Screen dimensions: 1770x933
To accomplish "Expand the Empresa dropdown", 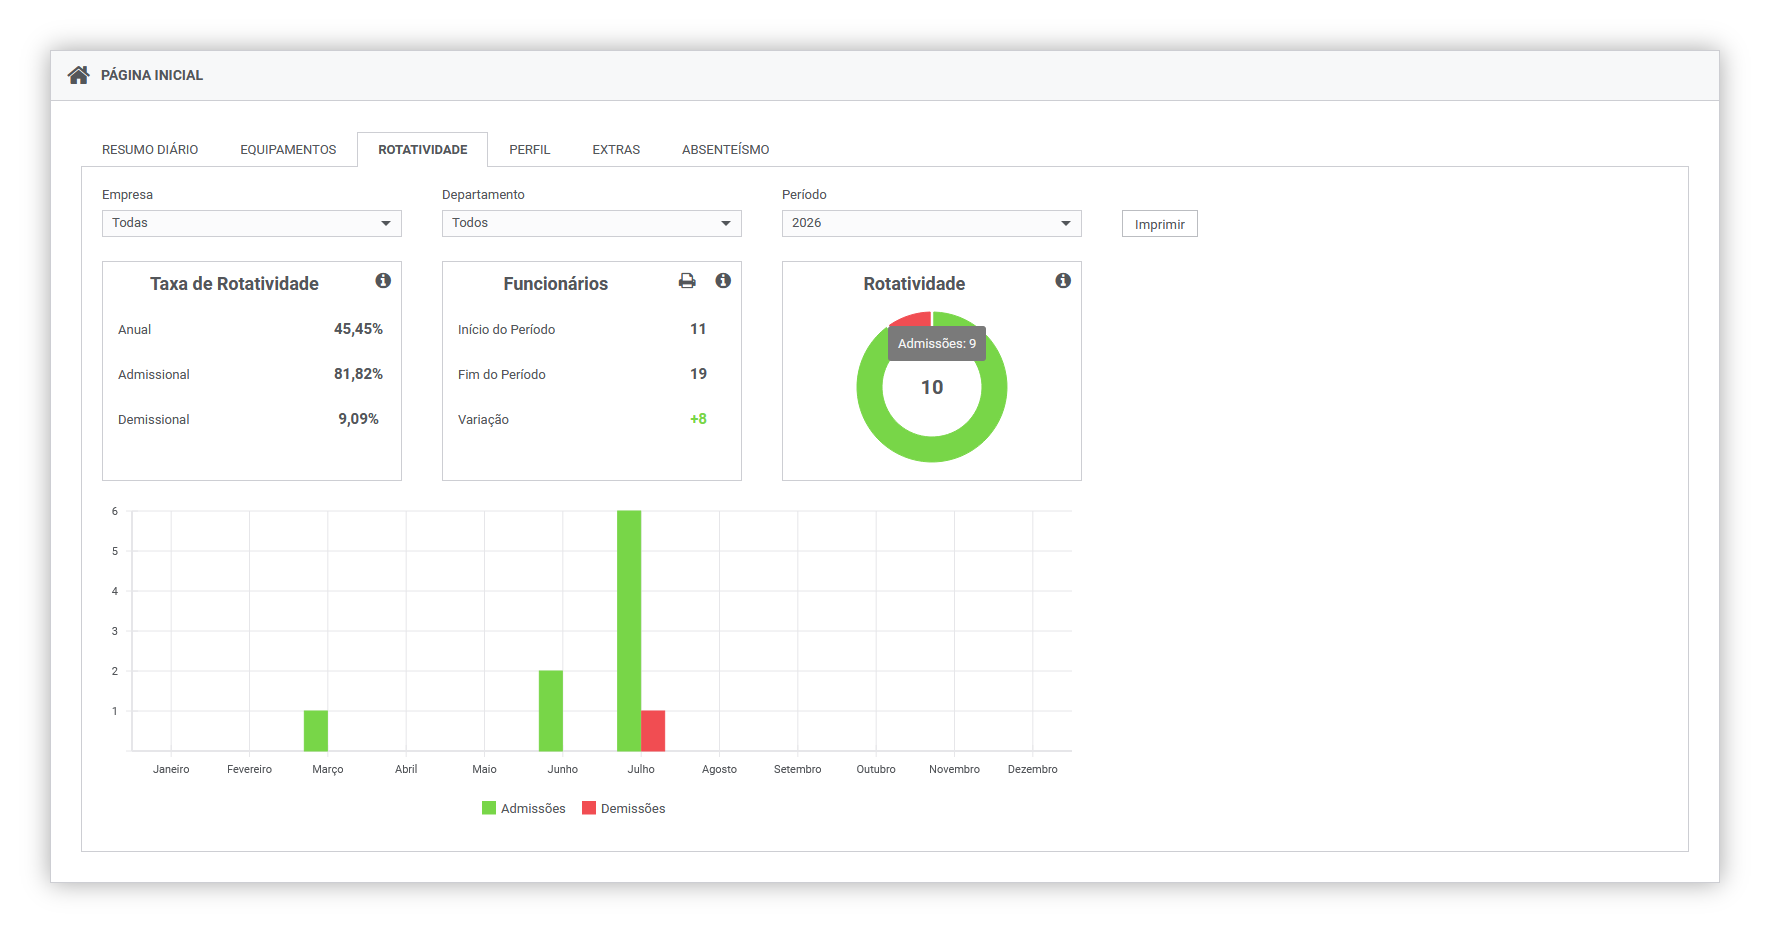I will [252, 223].
